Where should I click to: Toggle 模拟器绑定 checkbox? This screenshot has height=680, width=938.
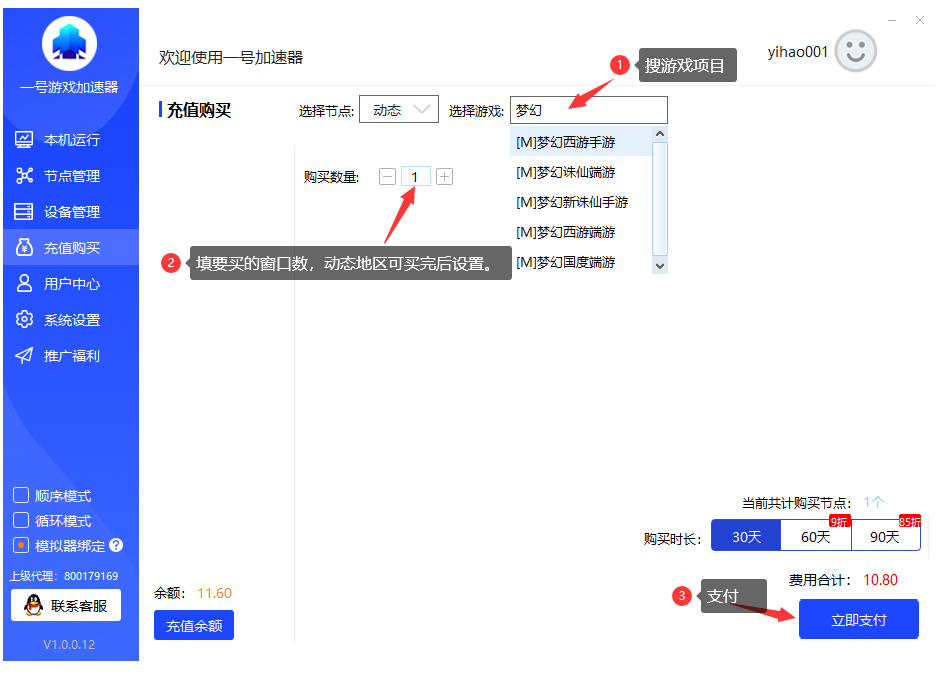coord(21,545)
